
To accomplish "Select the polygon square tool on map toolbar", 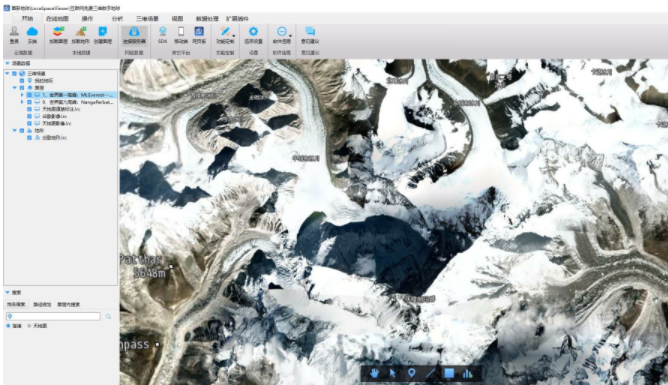I will pyautogui.click(x=449, y=374).
